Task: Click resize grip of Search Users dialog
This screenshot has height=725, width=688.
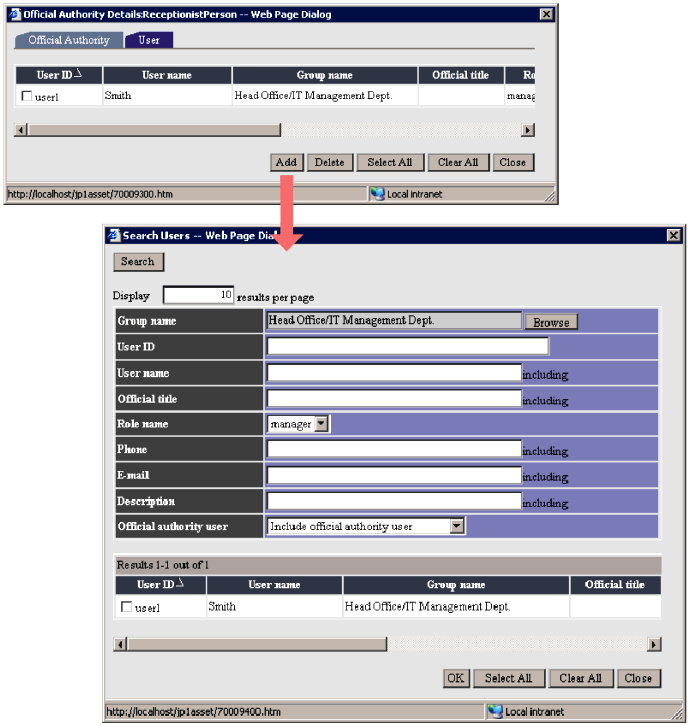Action: (677, 713)
